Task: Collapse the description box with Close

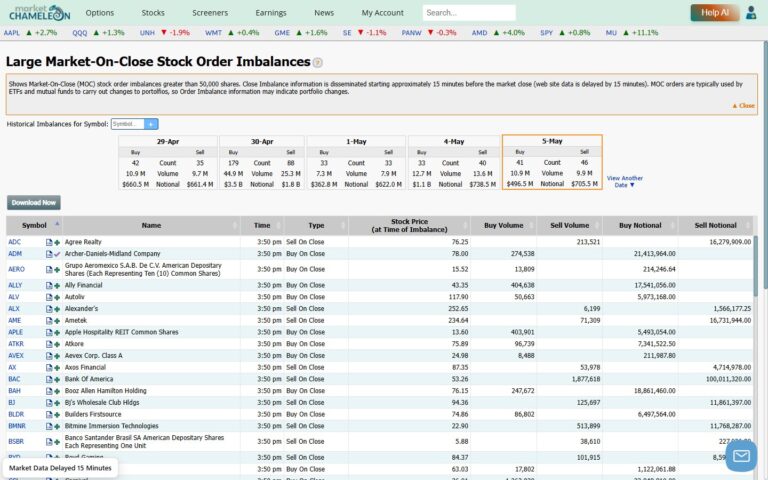Action: [x=743, y=106]
